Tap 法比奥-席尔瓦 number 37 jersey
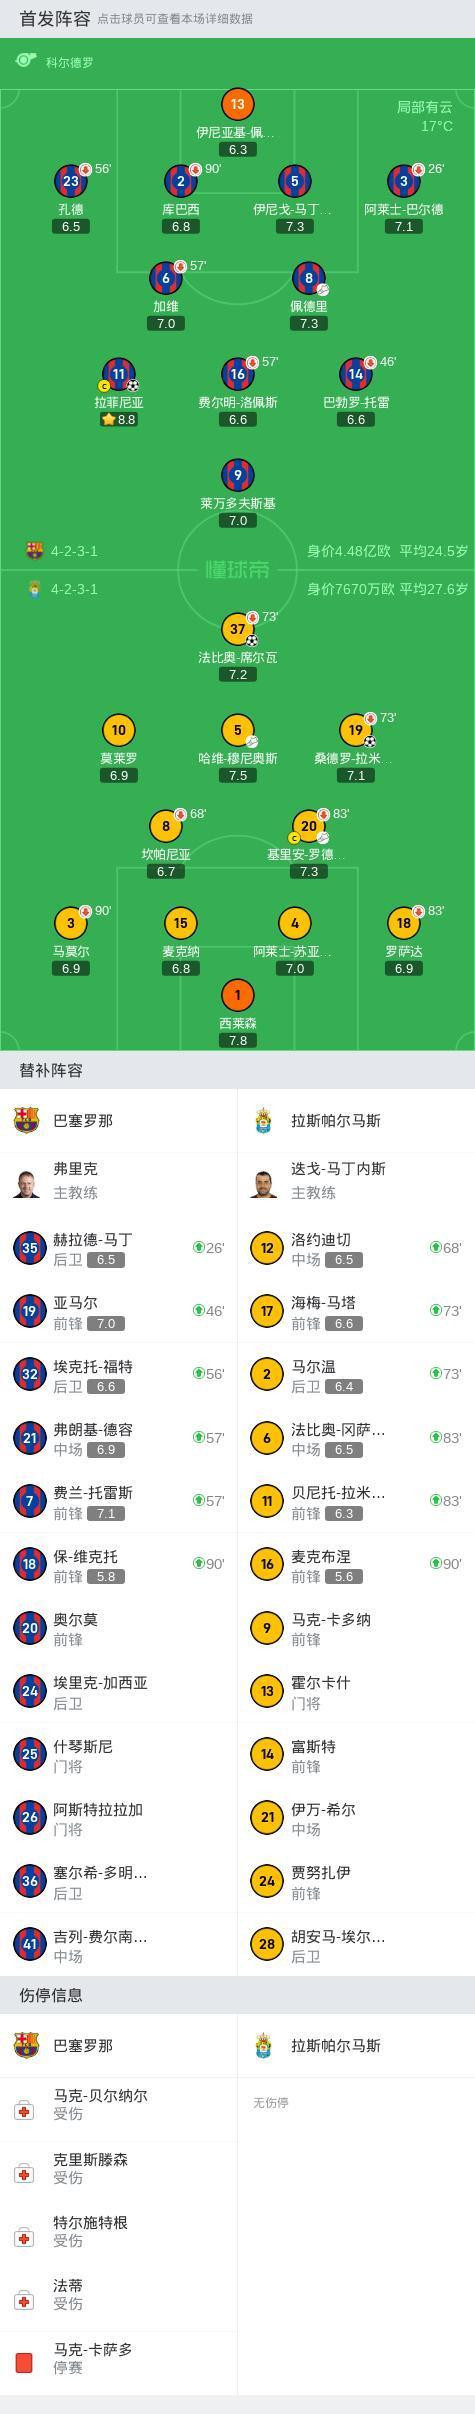This screenshot has width=475, height=2414. [237, 629]
